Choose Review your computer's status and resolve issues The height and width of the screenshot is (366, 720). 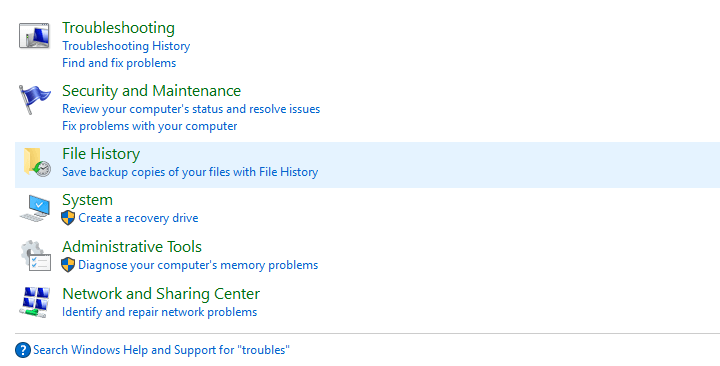[191, 109]
